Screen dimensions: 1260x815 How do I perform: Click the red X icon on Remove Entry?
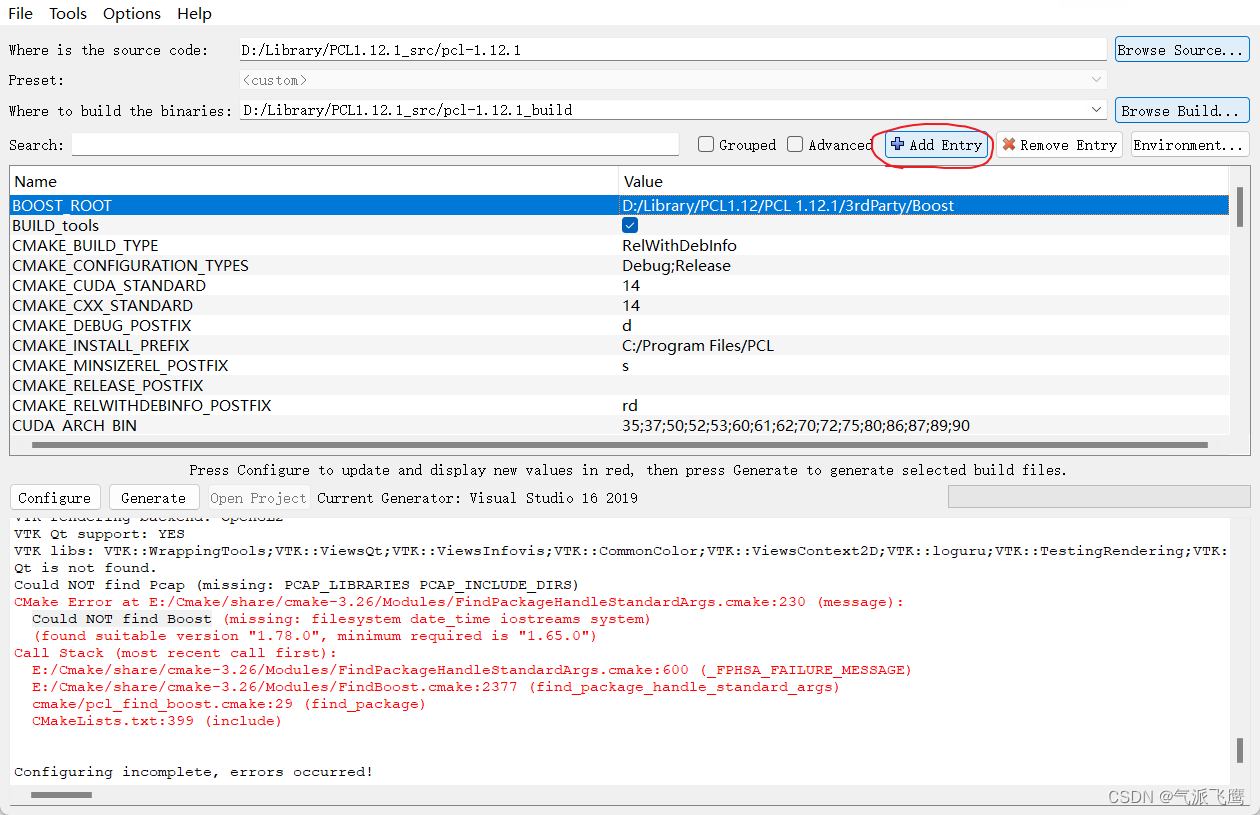(x=1008, y=144)
